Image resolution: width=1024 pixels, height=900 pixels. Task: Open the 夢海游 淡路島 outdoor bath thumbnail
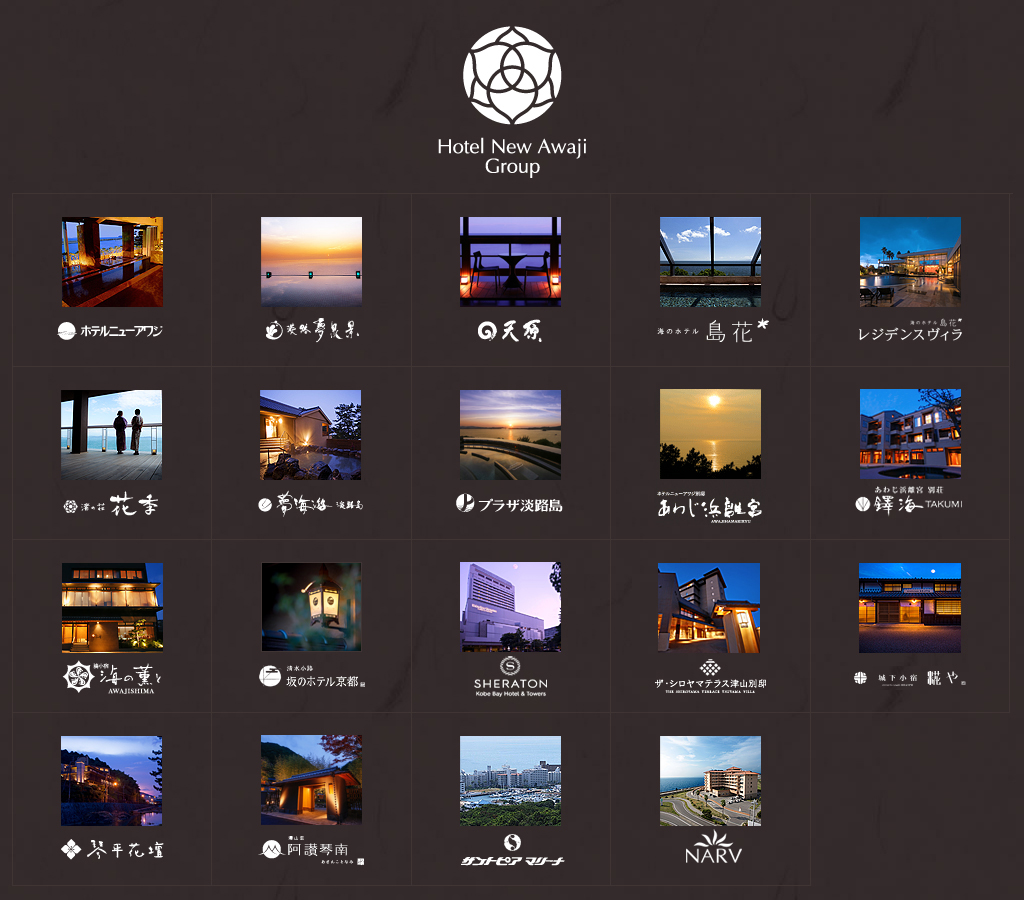point(311,435)
